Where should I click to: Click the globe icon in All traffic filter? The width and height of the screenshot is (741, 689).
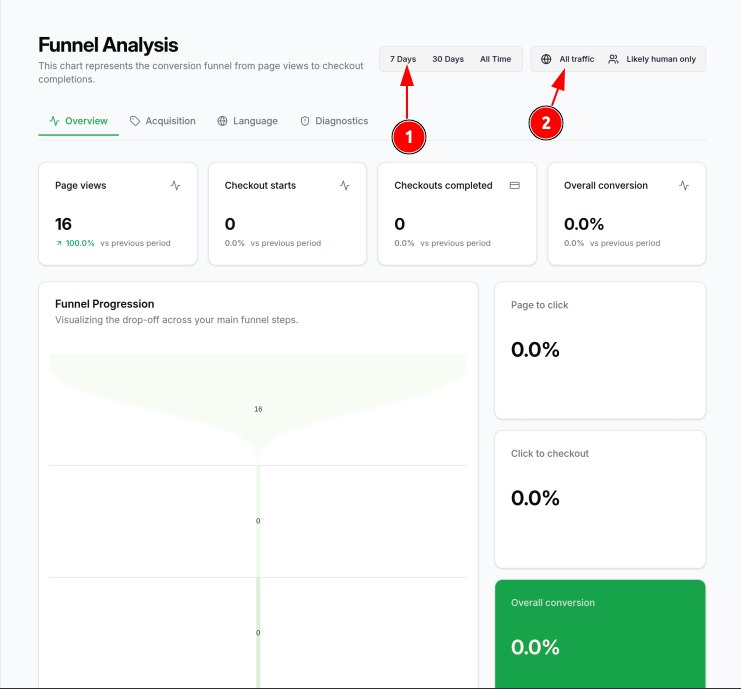coord(546,59)
